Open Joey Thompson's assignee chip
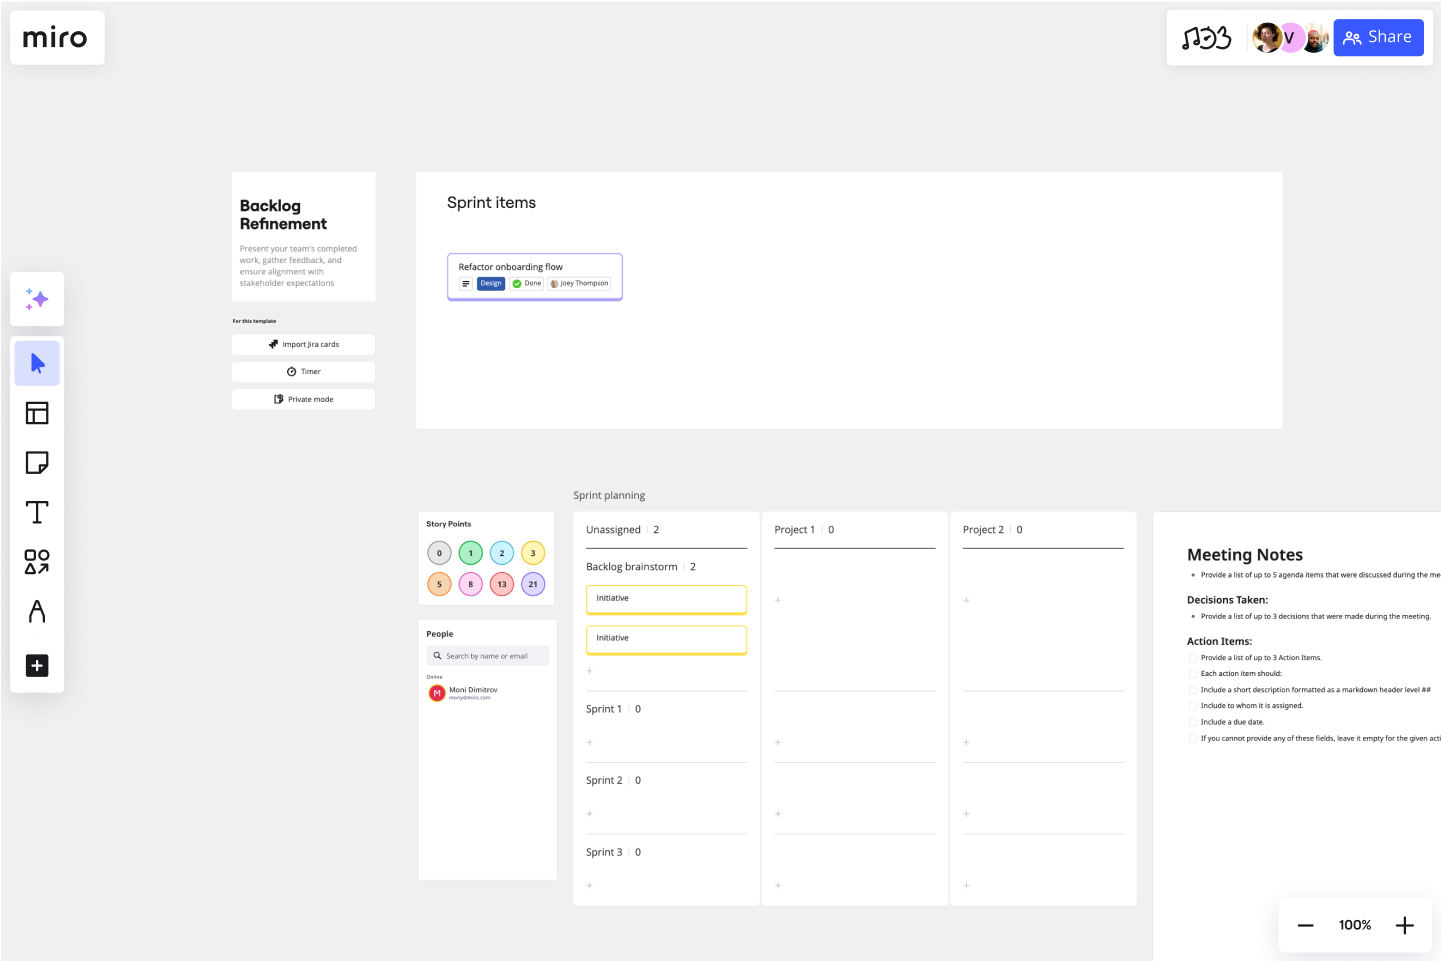Viewport: 1441px width, 961px height. tap(579, 283)
